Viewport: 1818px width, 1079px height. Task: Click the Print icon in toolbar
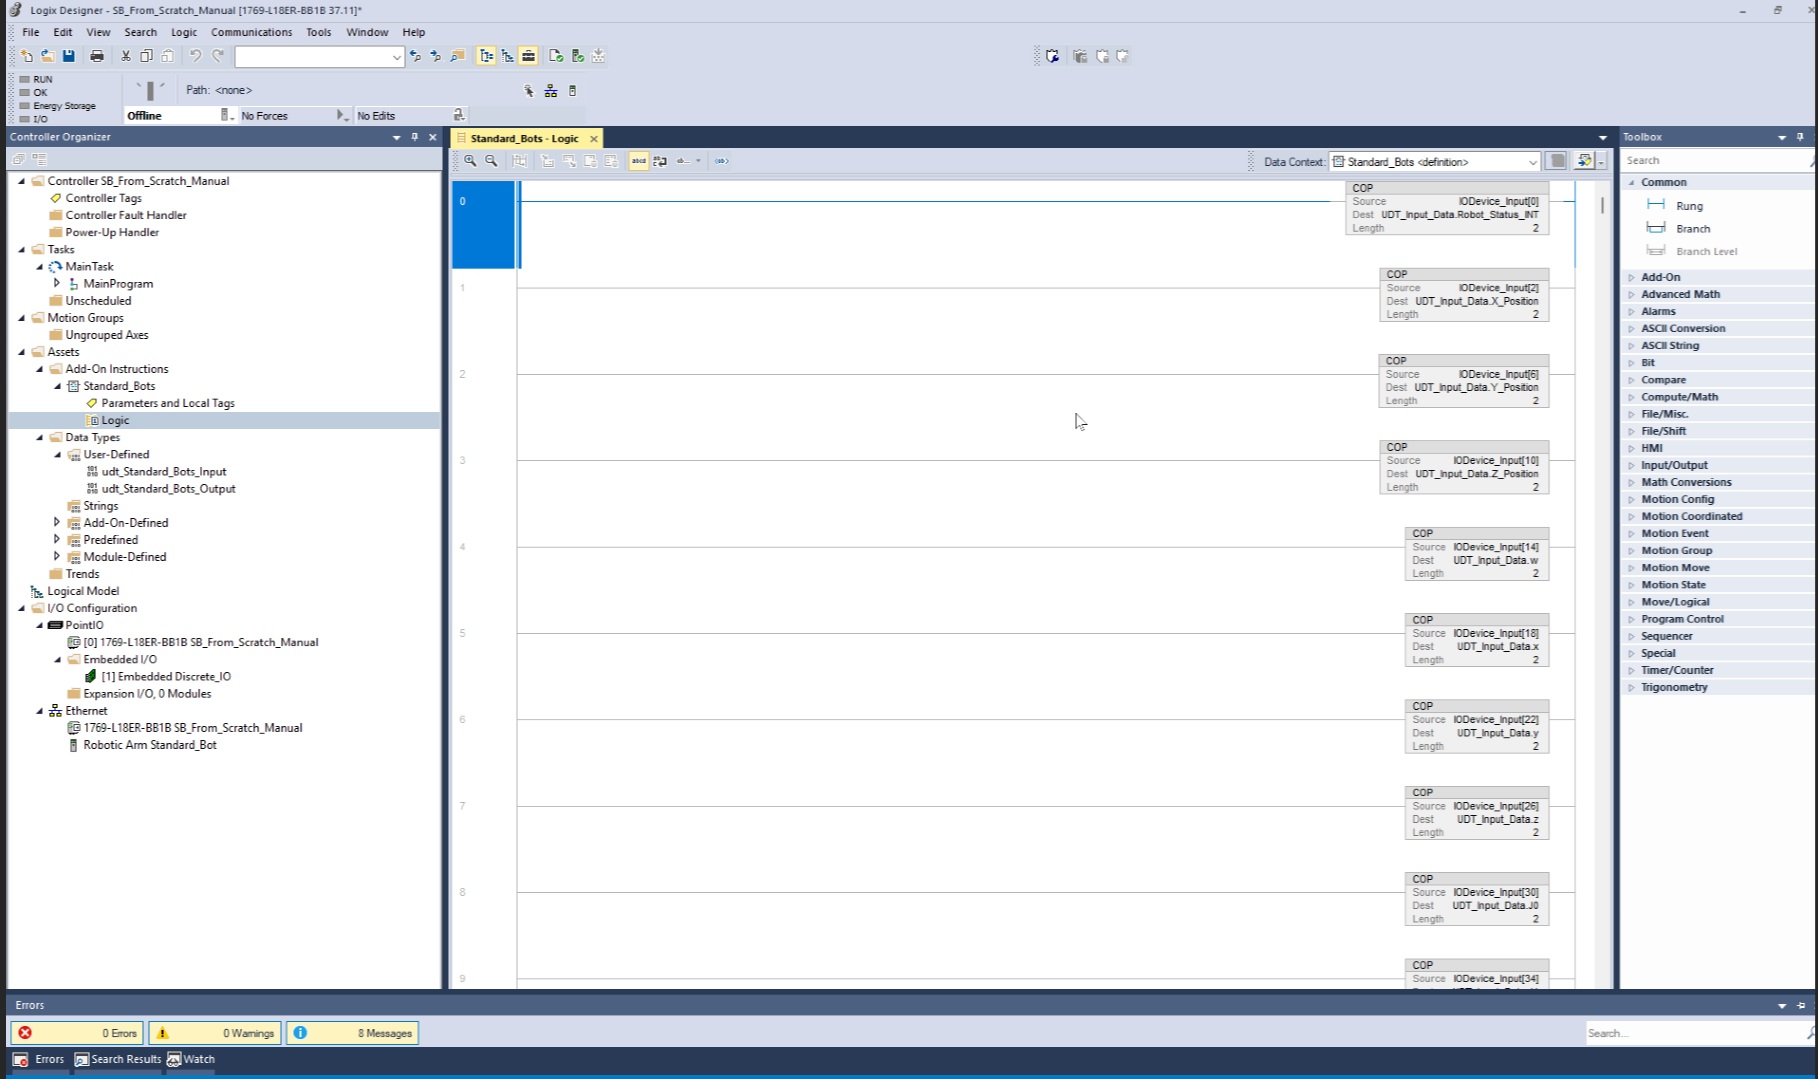[x=97, y=56]
